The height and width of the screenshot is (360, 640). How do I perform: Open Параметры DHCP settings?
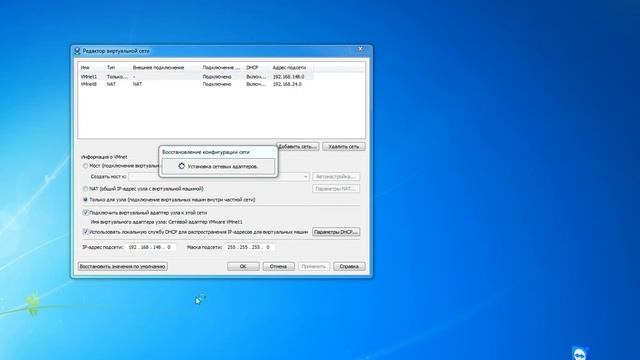(336, 232)
